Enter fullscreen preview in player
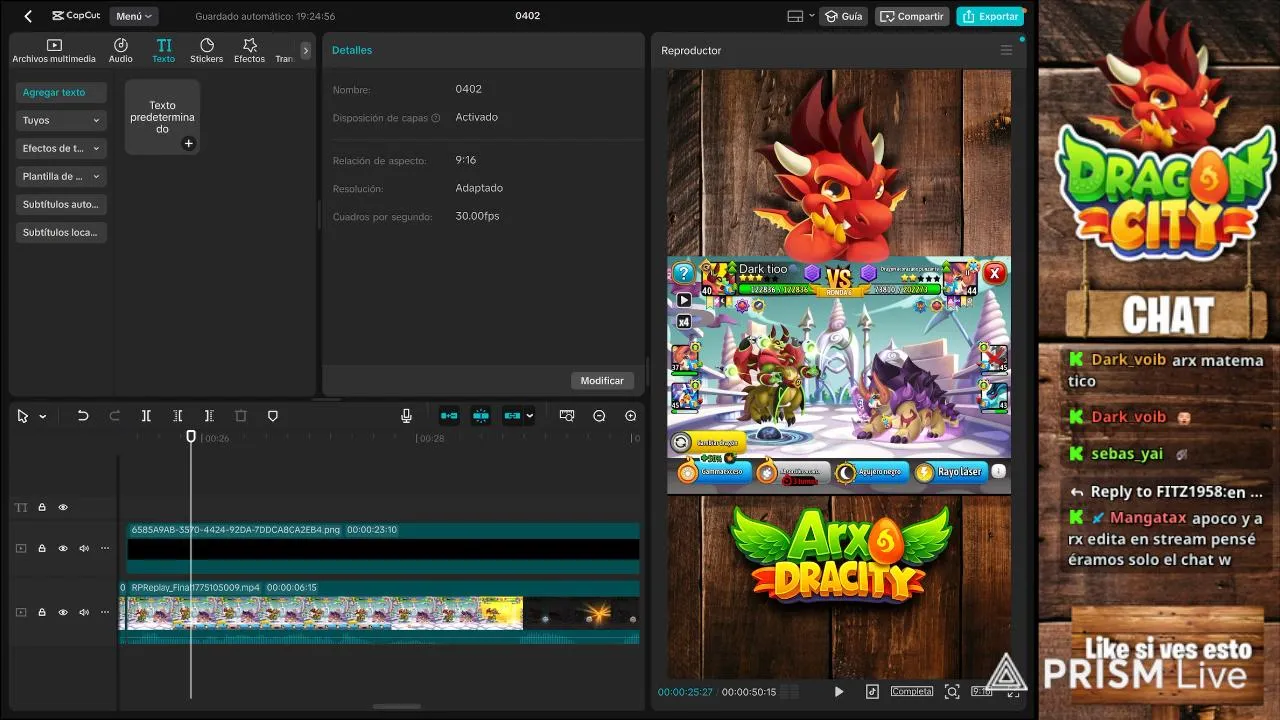 [x=1013, y=691]
